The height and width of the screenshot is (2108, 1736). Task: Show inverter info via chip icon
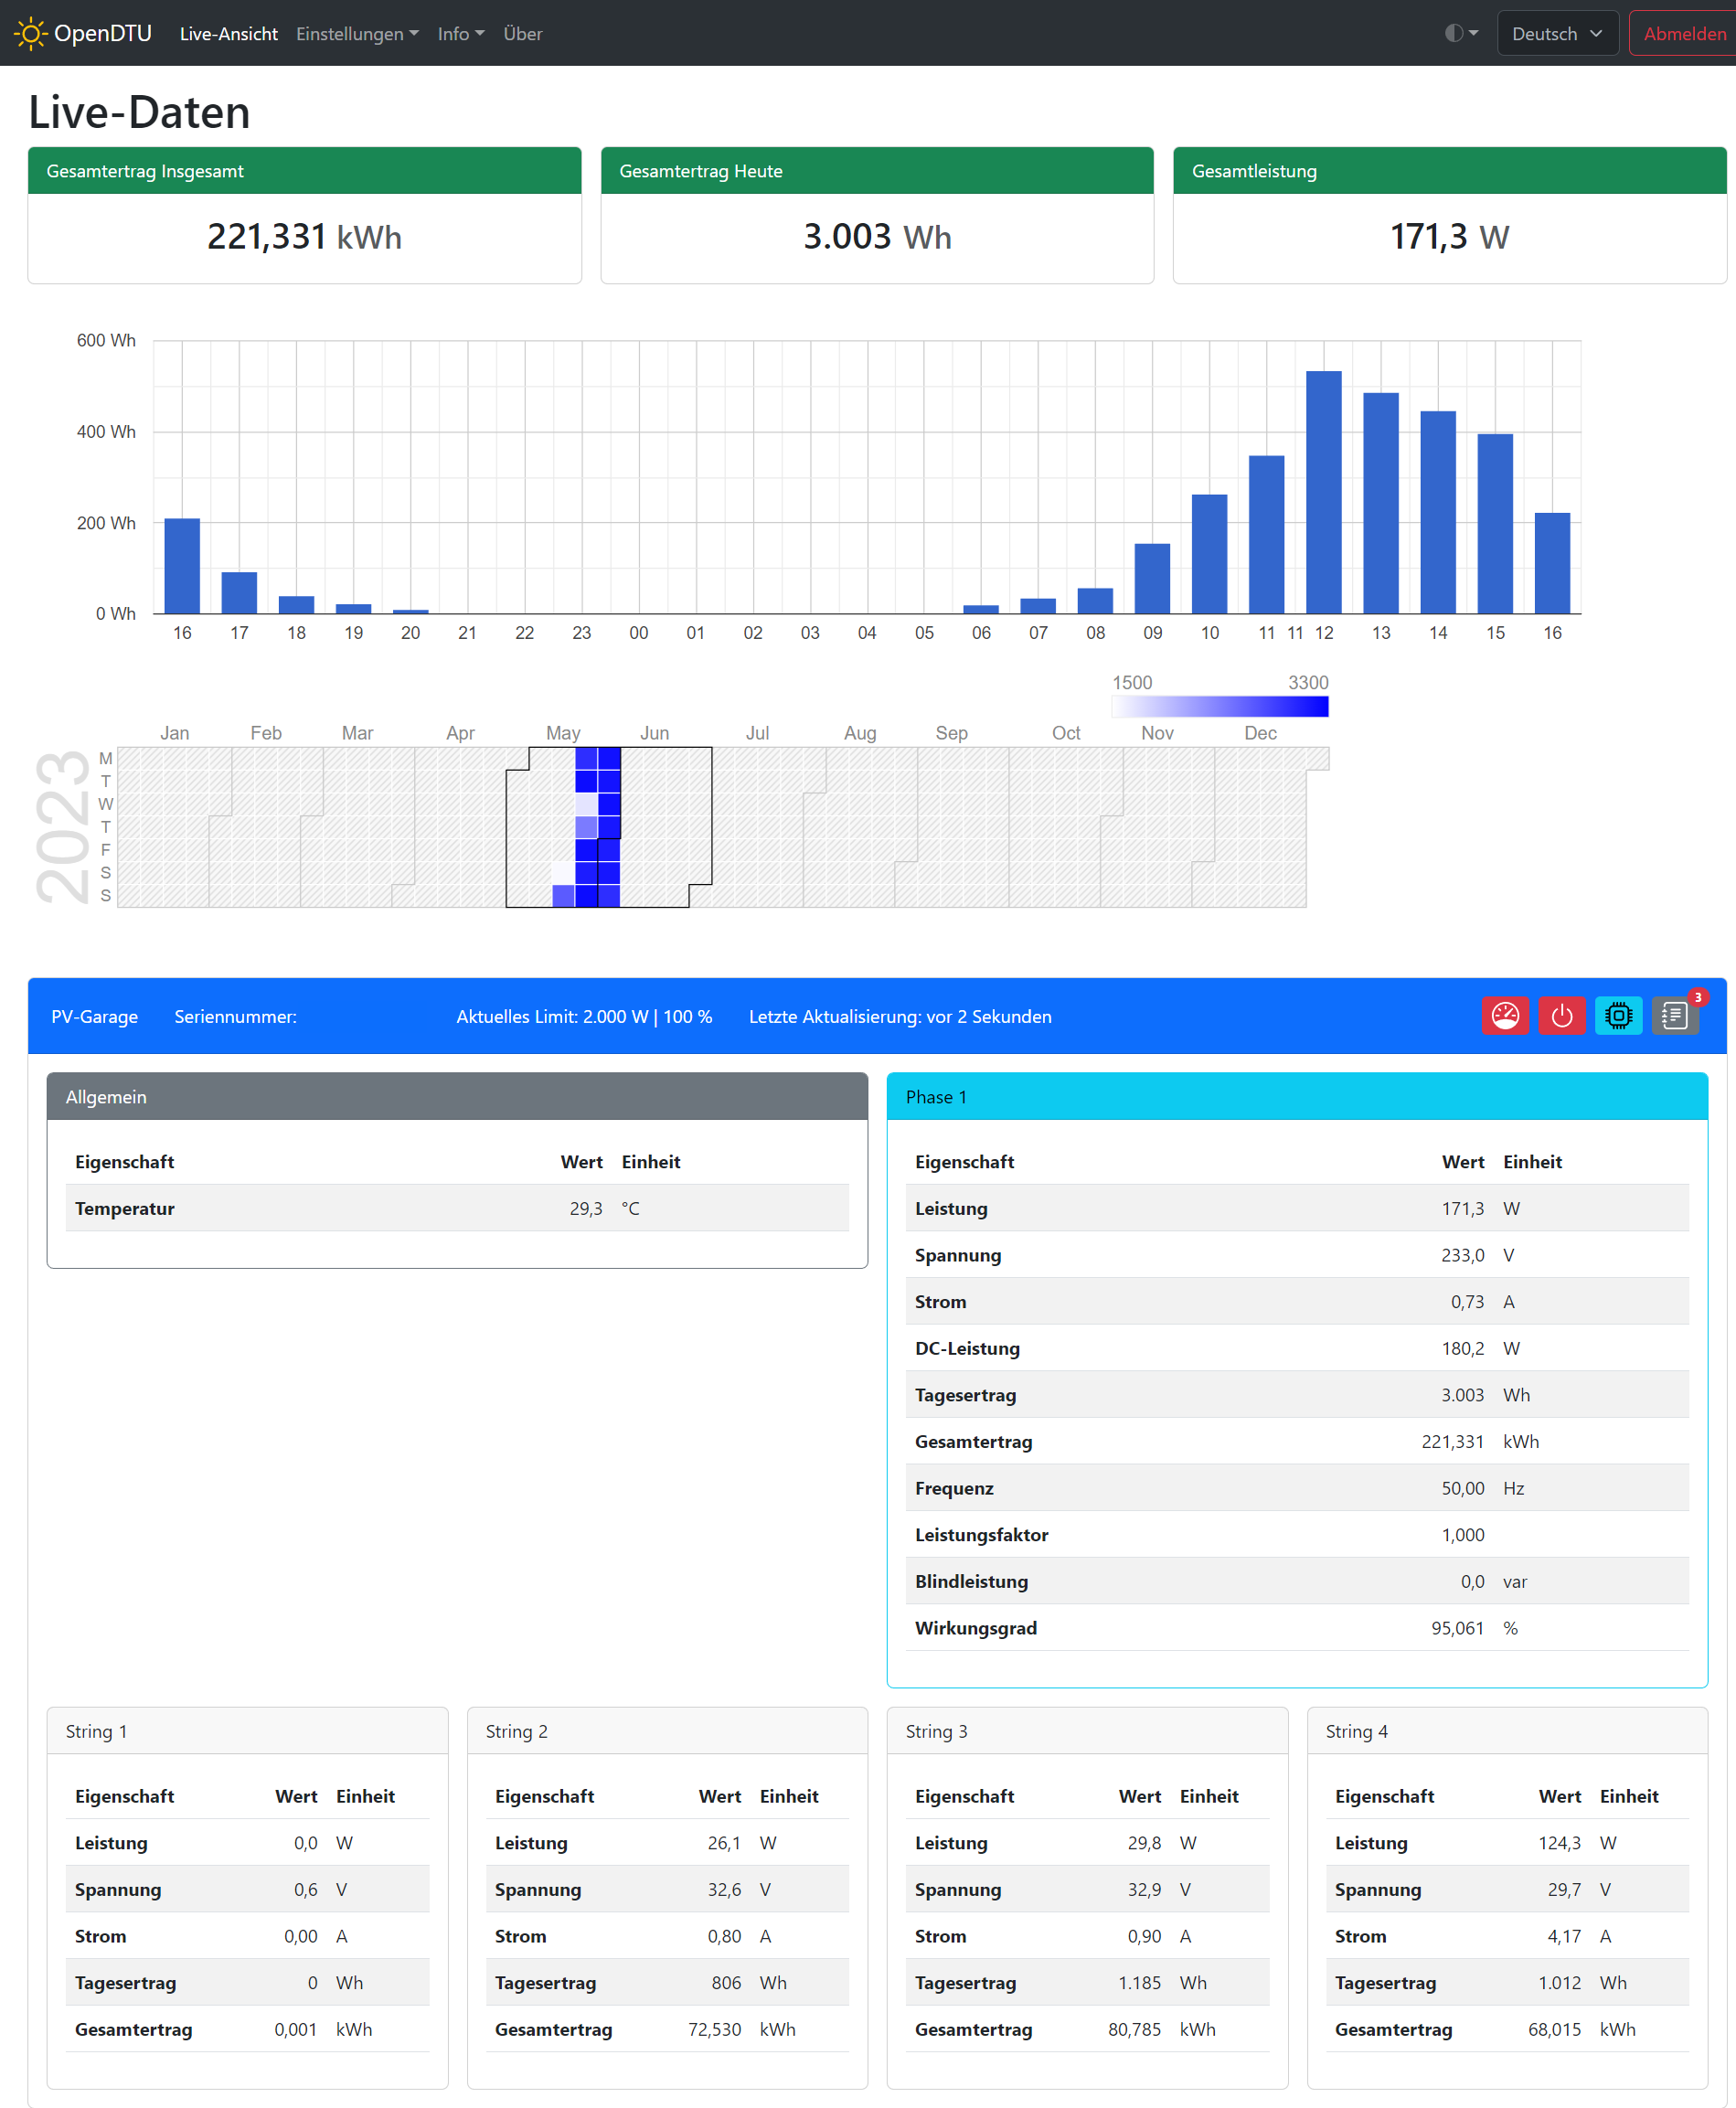[1618, 1016]
